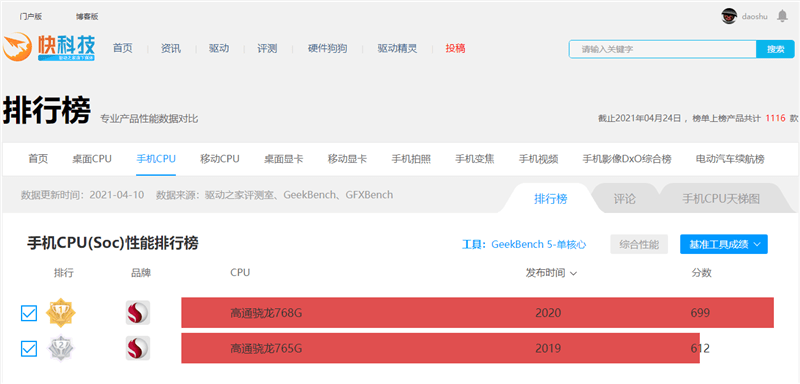Focus the keyword search input field
This screenshot has width=800, height=384.
click(x=662, y=49)
